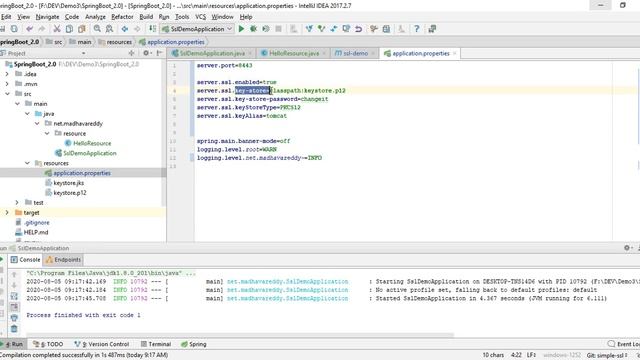Expand the target folder
The image size is (640, 360).
7,212
